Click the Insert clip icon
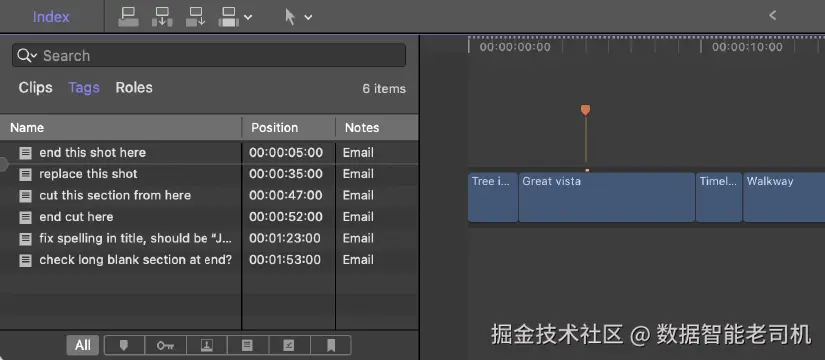This screenshot has width=825, height=360. click(x=162, y=16)
